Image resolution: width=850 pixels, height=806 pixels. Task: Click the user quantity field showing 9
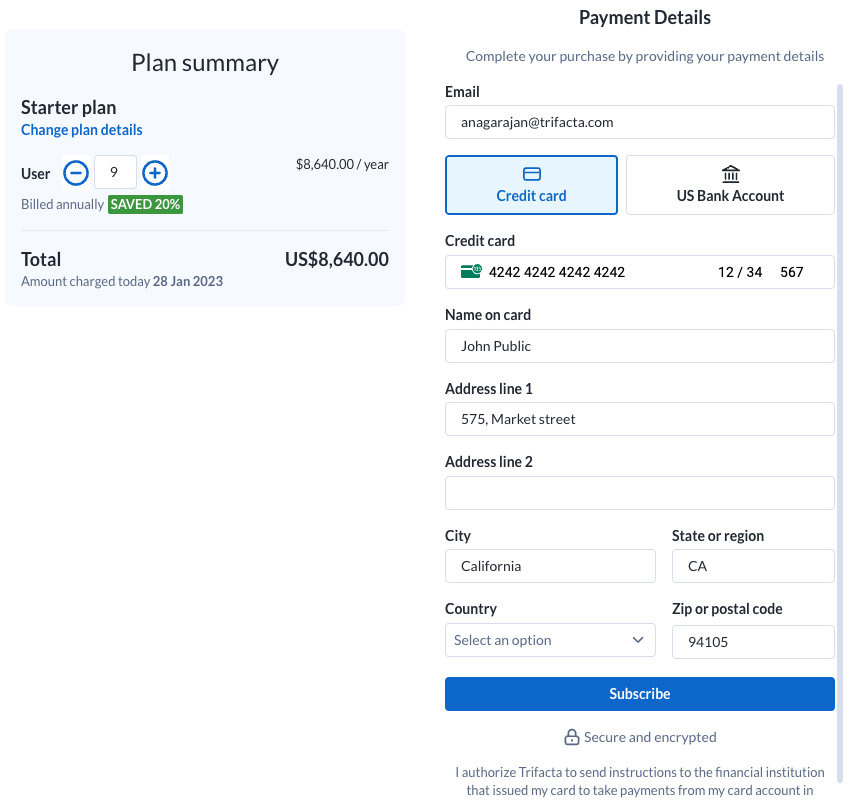[115, 172]
